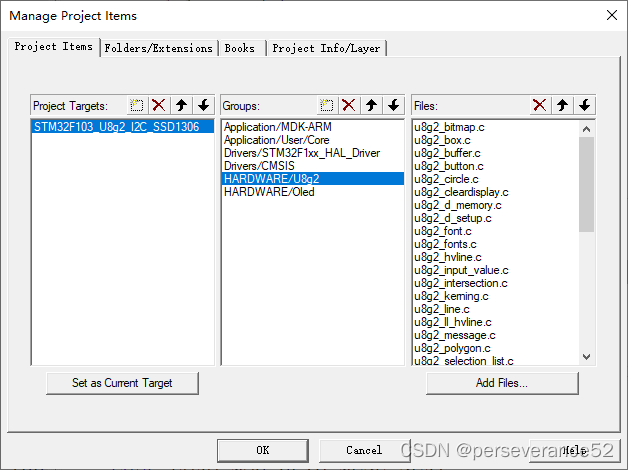Move selected group up
The width and height of the screenshot is (628, 470).
(x=371, y=106)
